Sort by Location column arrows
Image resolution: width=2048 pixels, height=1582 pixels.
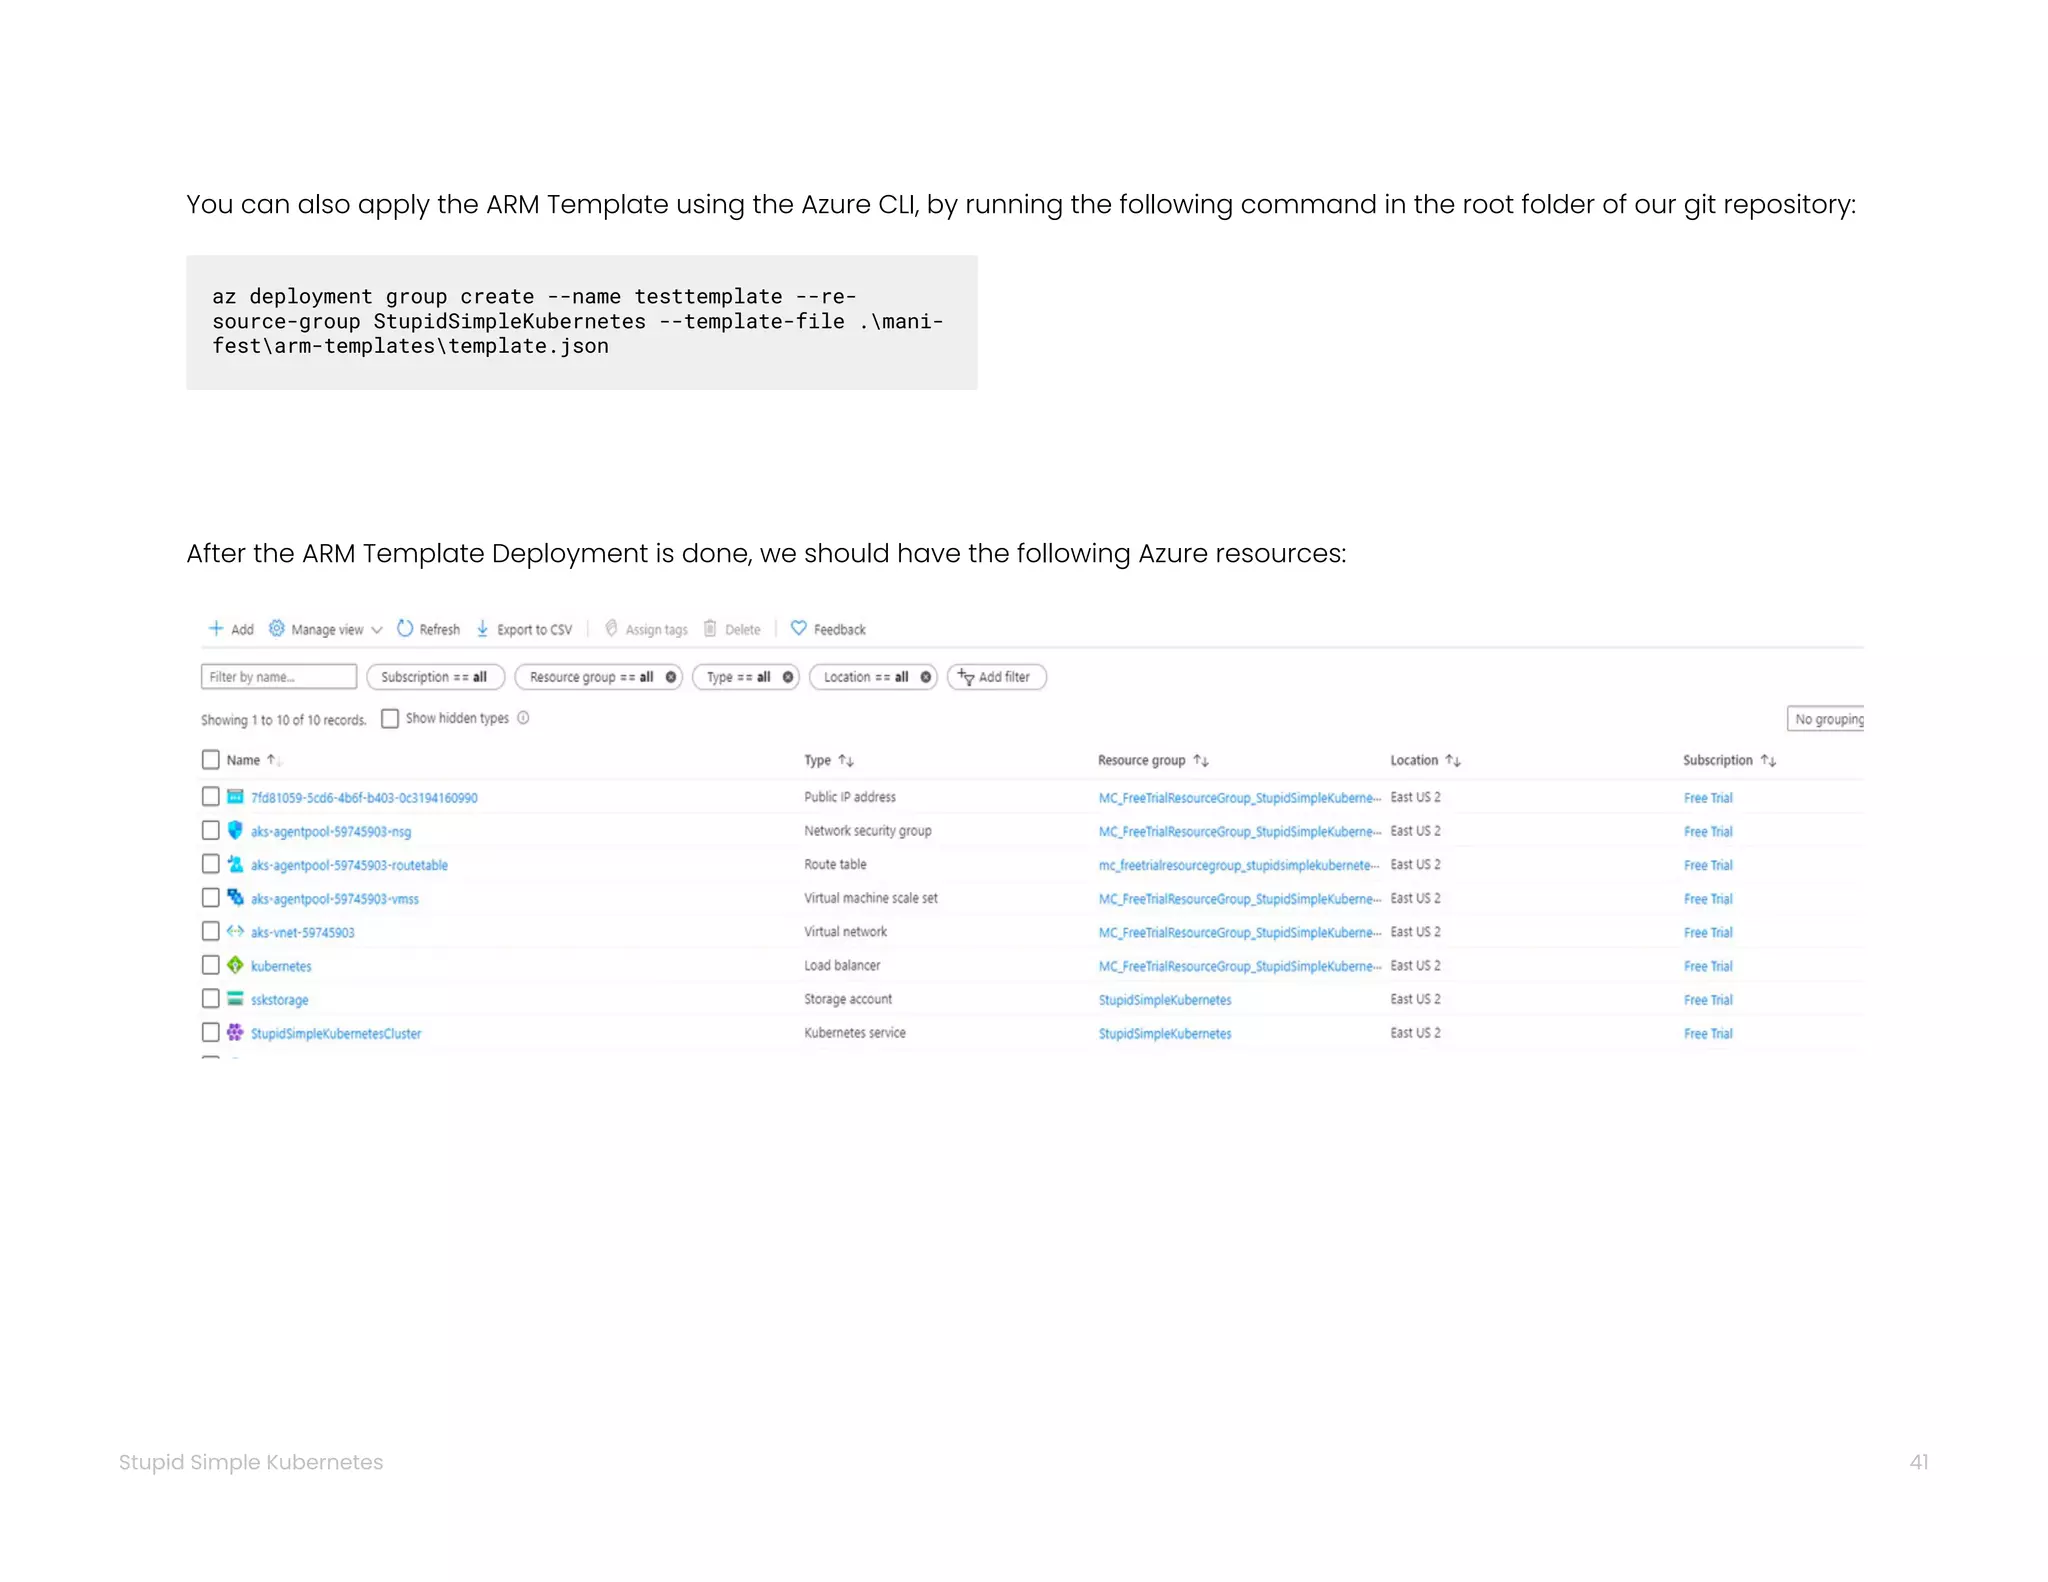coord(1453,760)
